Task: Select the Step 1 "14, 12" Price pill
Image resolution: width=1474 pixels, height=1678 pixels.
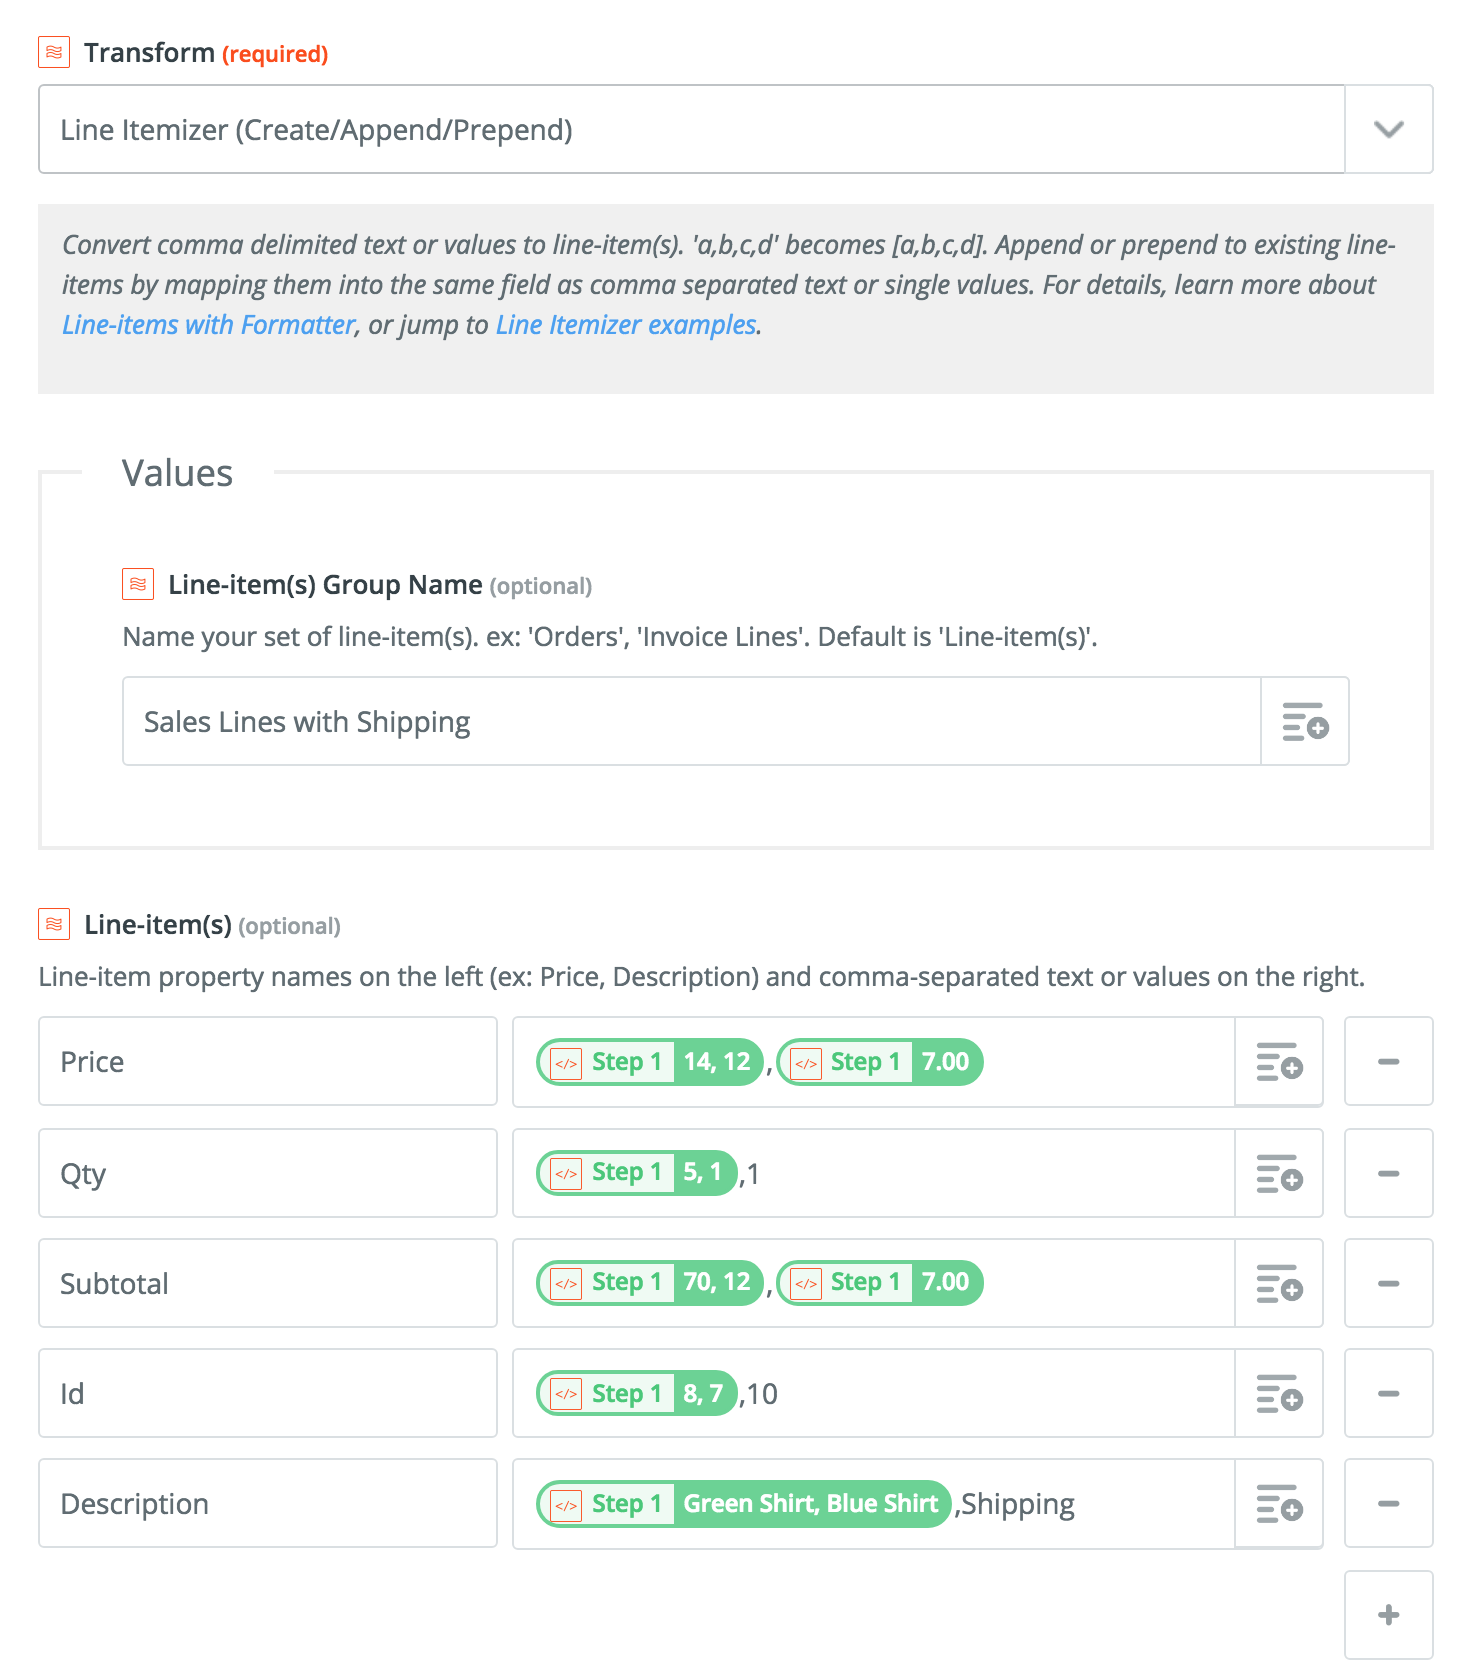Action: pos(650,1062)
